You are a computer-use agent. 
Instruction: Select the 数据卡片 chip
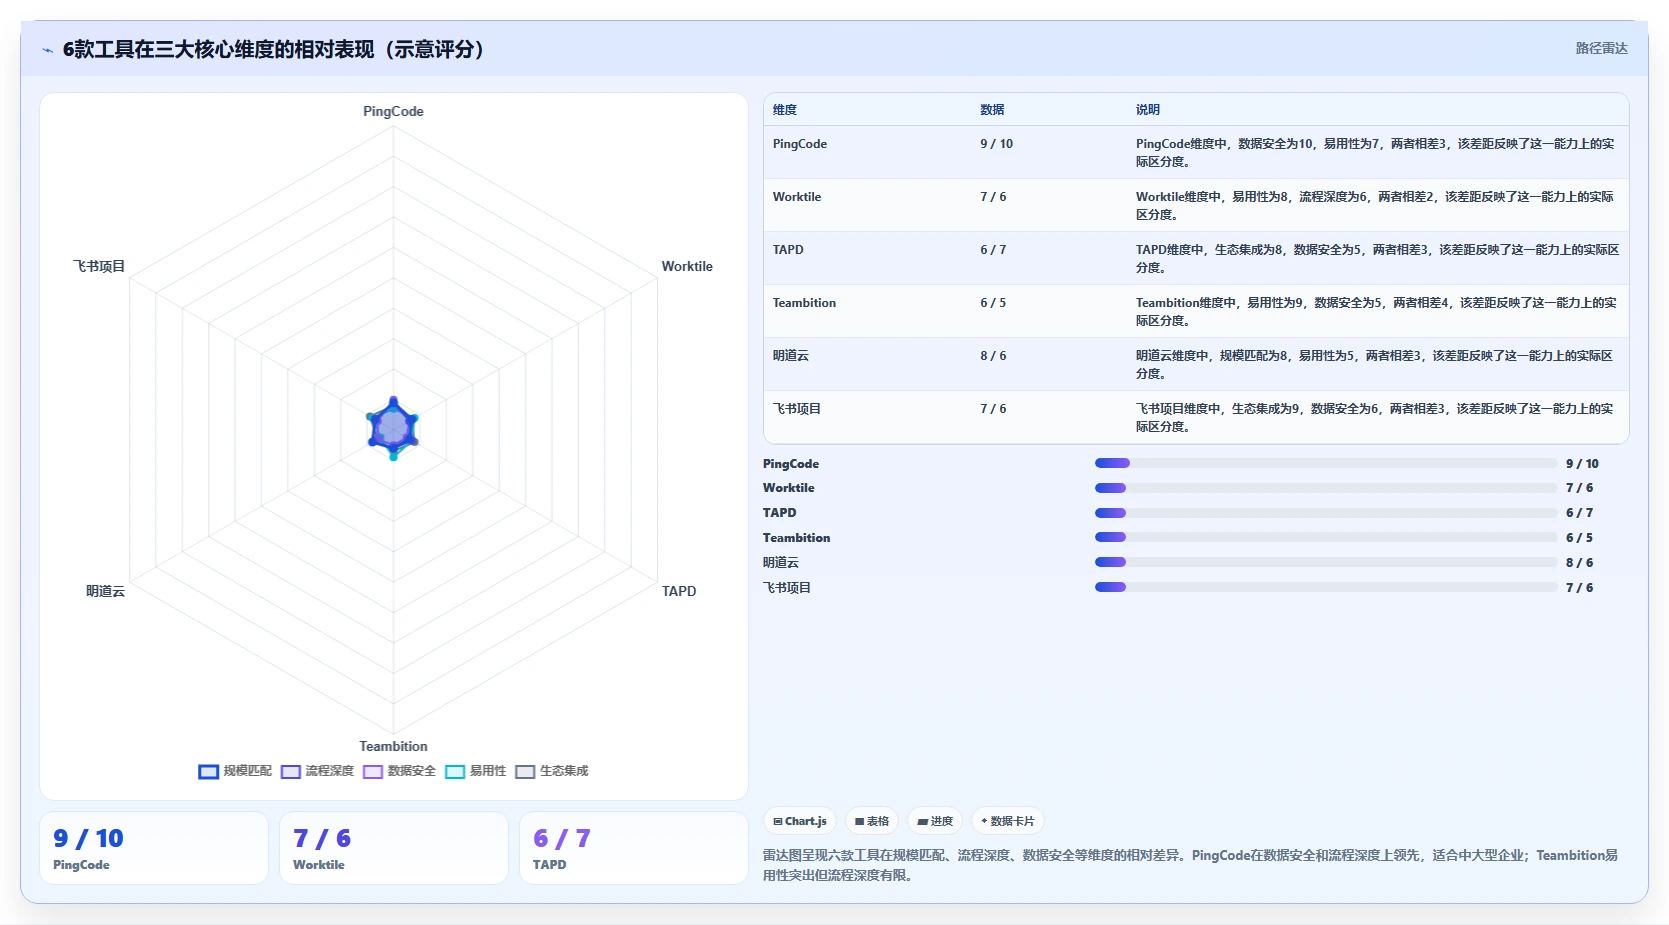(x=1008, y=821)
